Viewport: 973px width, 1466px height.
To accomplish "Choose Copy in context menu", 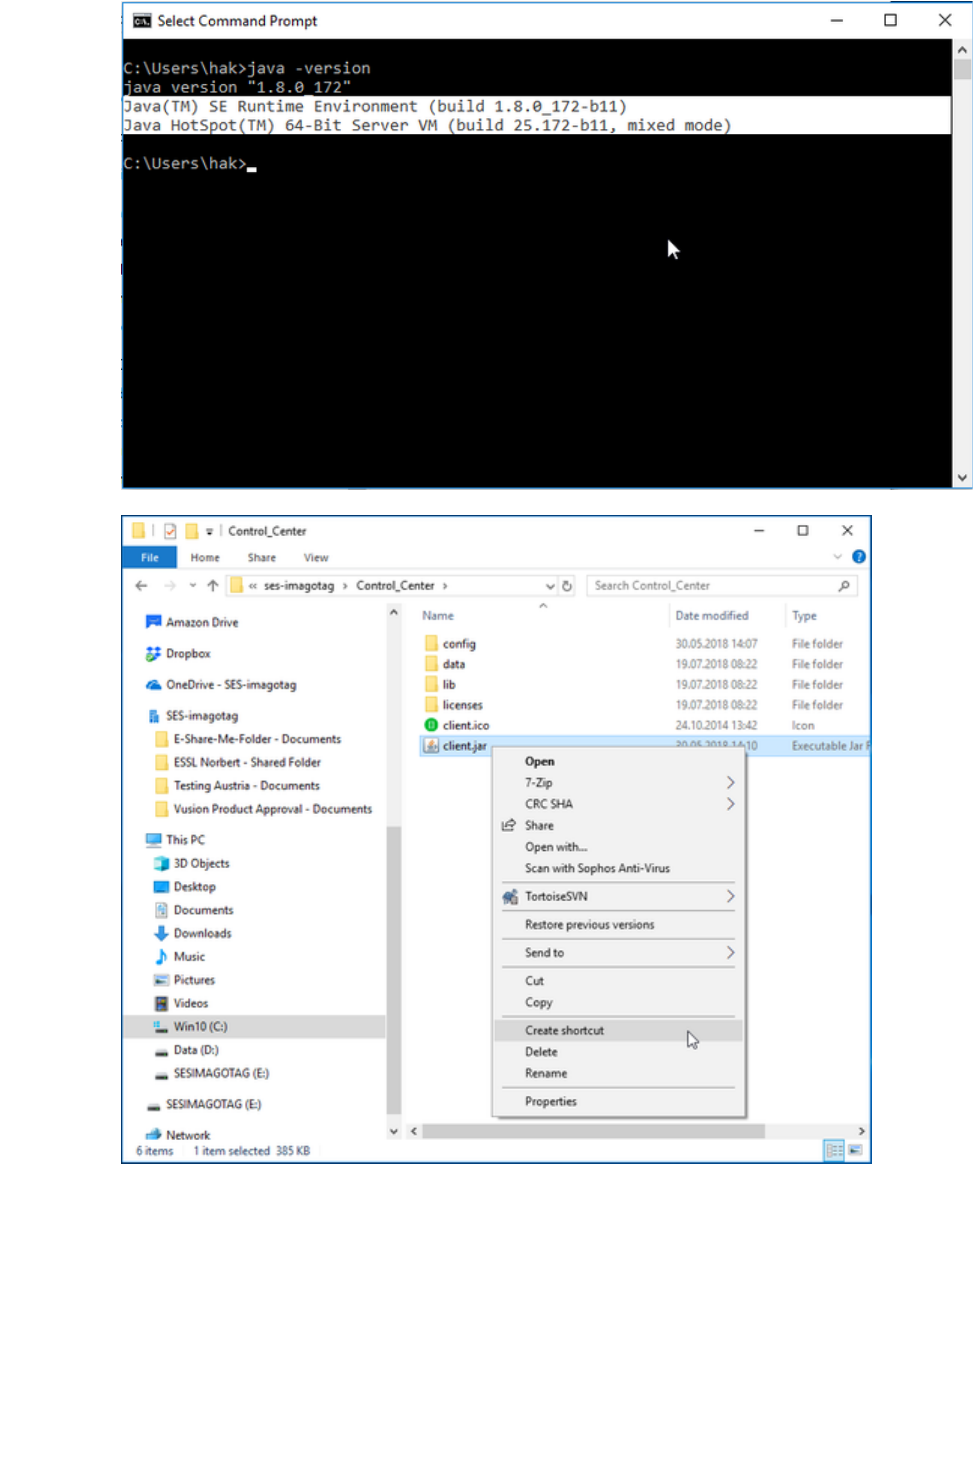I will pos(619,1002).
